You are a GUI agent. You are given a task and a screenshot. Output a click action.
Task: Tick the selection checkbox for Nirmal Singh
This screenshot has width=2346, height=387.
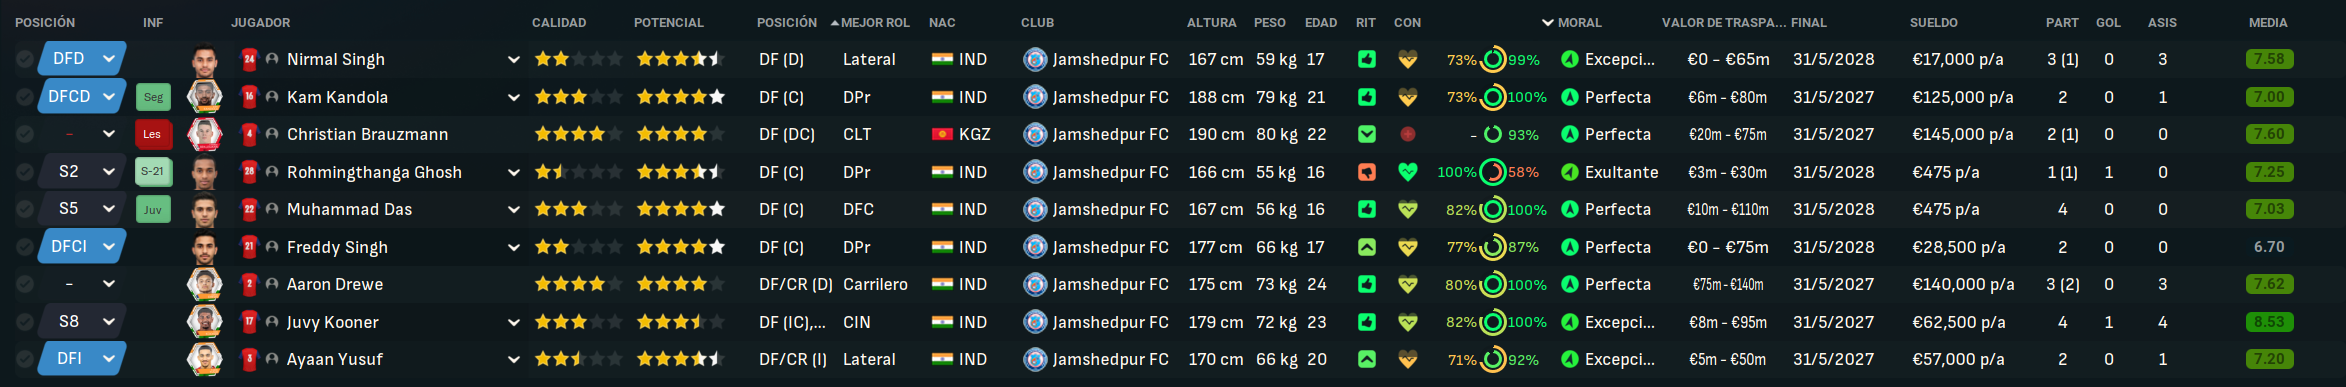[25, 59]
